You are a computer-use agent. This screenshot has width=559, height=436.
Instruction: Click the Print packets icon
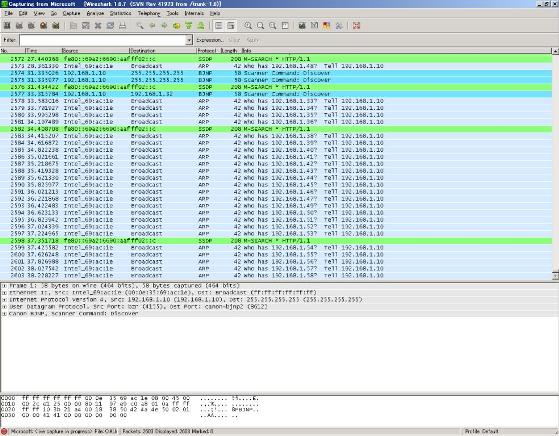(122, 26)
